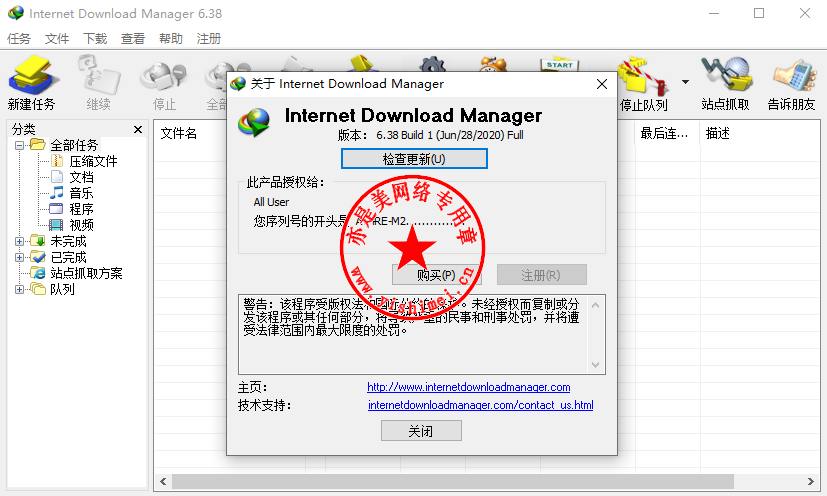The image size is (827, 496).
Task: Click the New Task (新建任务) toolbar icon
Action: [x=31, y=83]
